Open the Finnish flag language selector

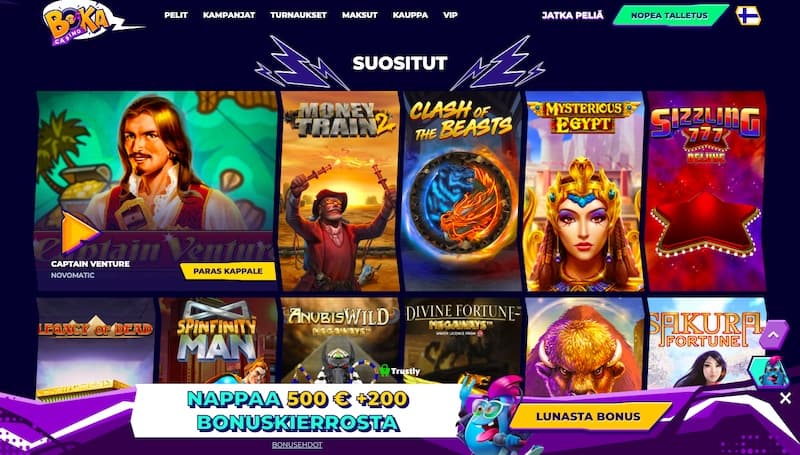point(748,16)
